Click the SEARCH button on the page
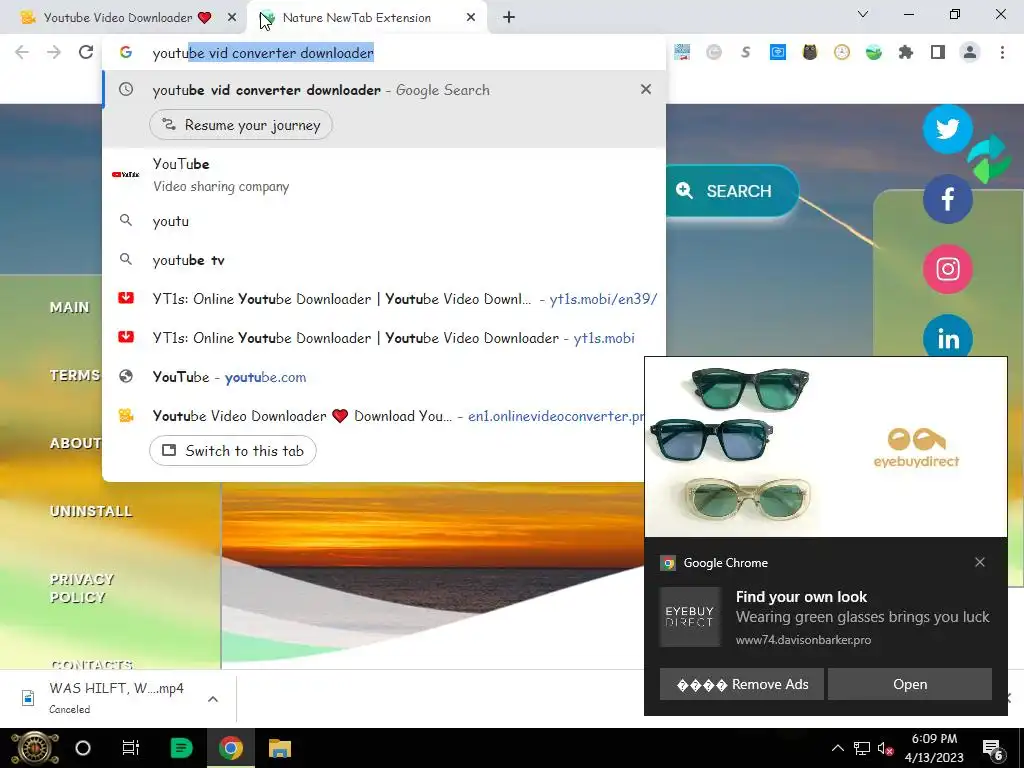Screen dimensions: 1024x768 (731, 191)
